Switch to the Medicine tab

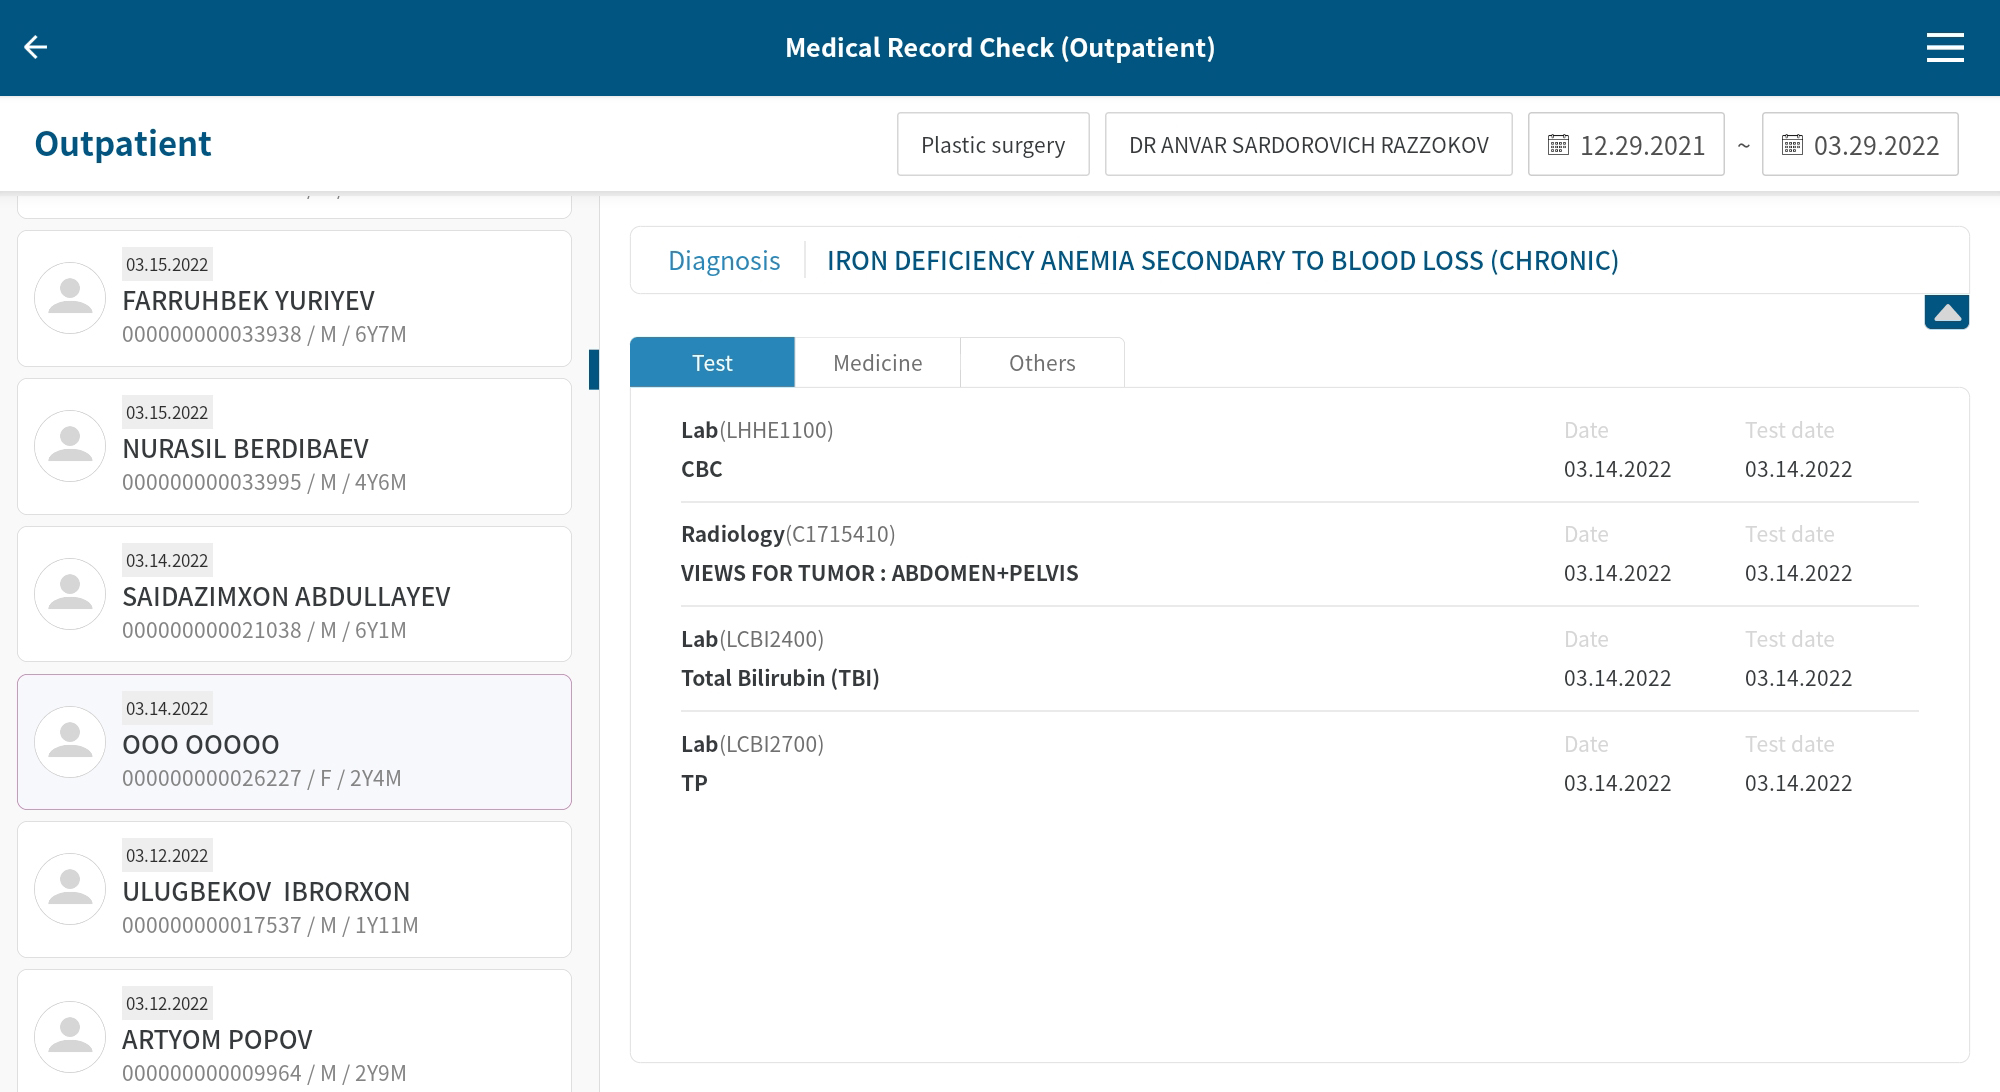(x=877, y=363)
